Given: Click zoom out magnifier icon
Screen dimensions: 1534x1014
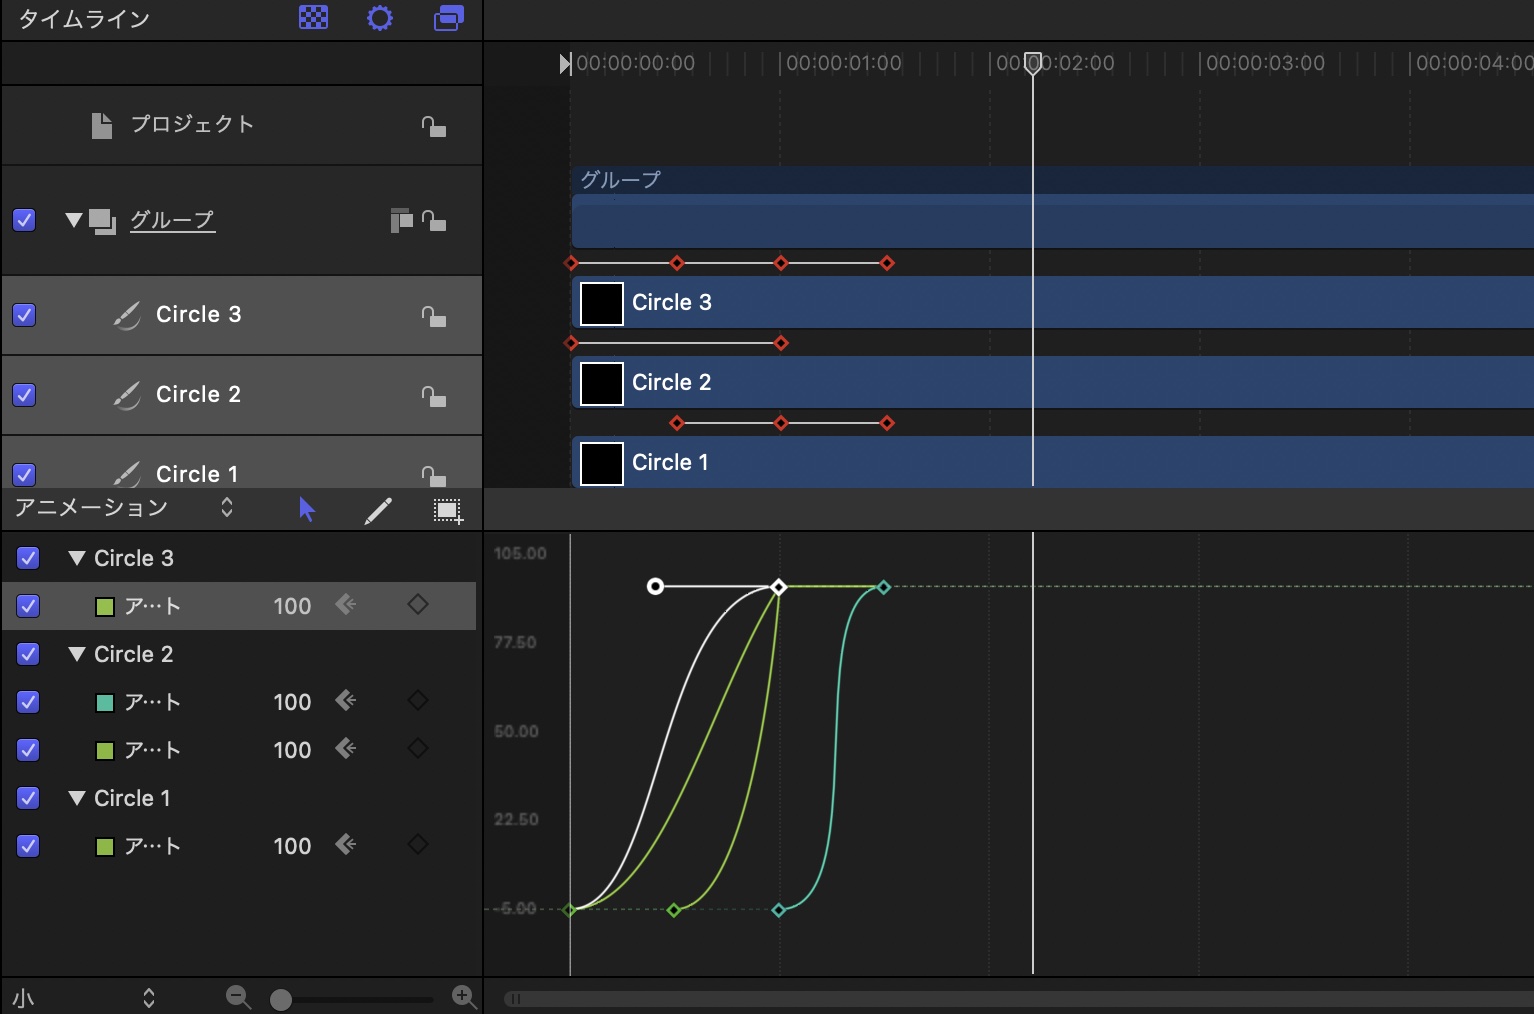Looking at the screenshot, I should tap(238, 997).
